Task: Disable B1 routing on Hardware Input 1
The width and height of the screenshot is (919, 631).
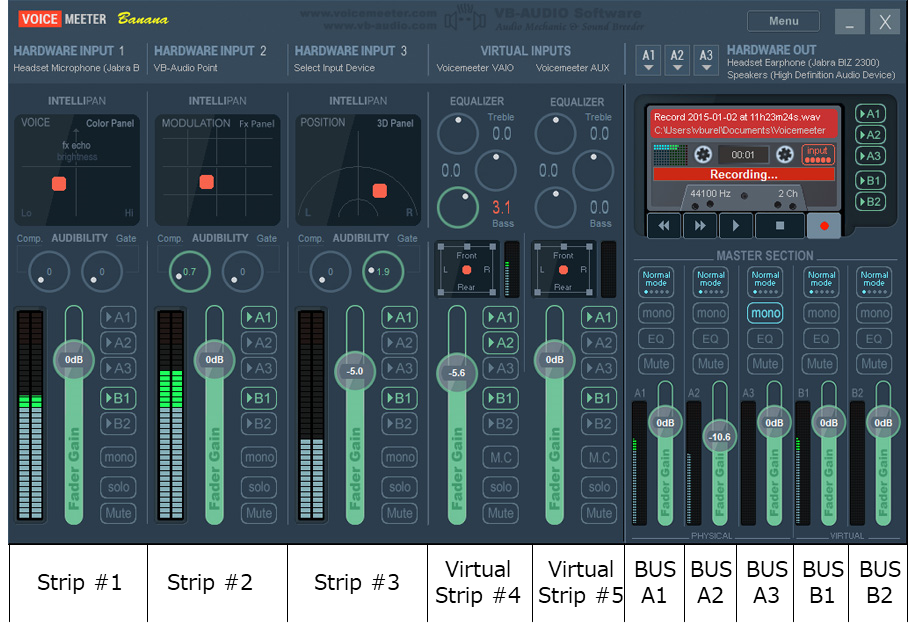Action: pyautogui.click(x=118, y=398)
